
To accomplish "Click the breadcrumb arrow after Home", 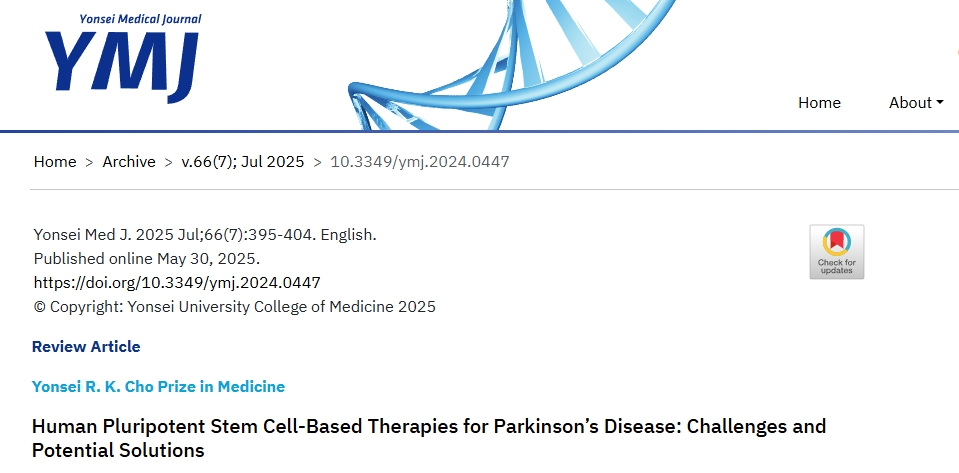I will pos(89,162).
